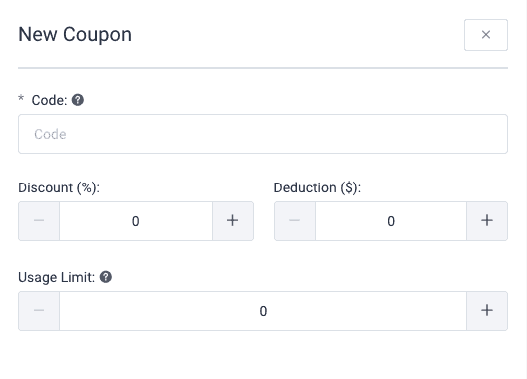Select the Usage Limit number field
This screenshot has height=379, width=527.
pyautogui.click(x=263, y=311)
